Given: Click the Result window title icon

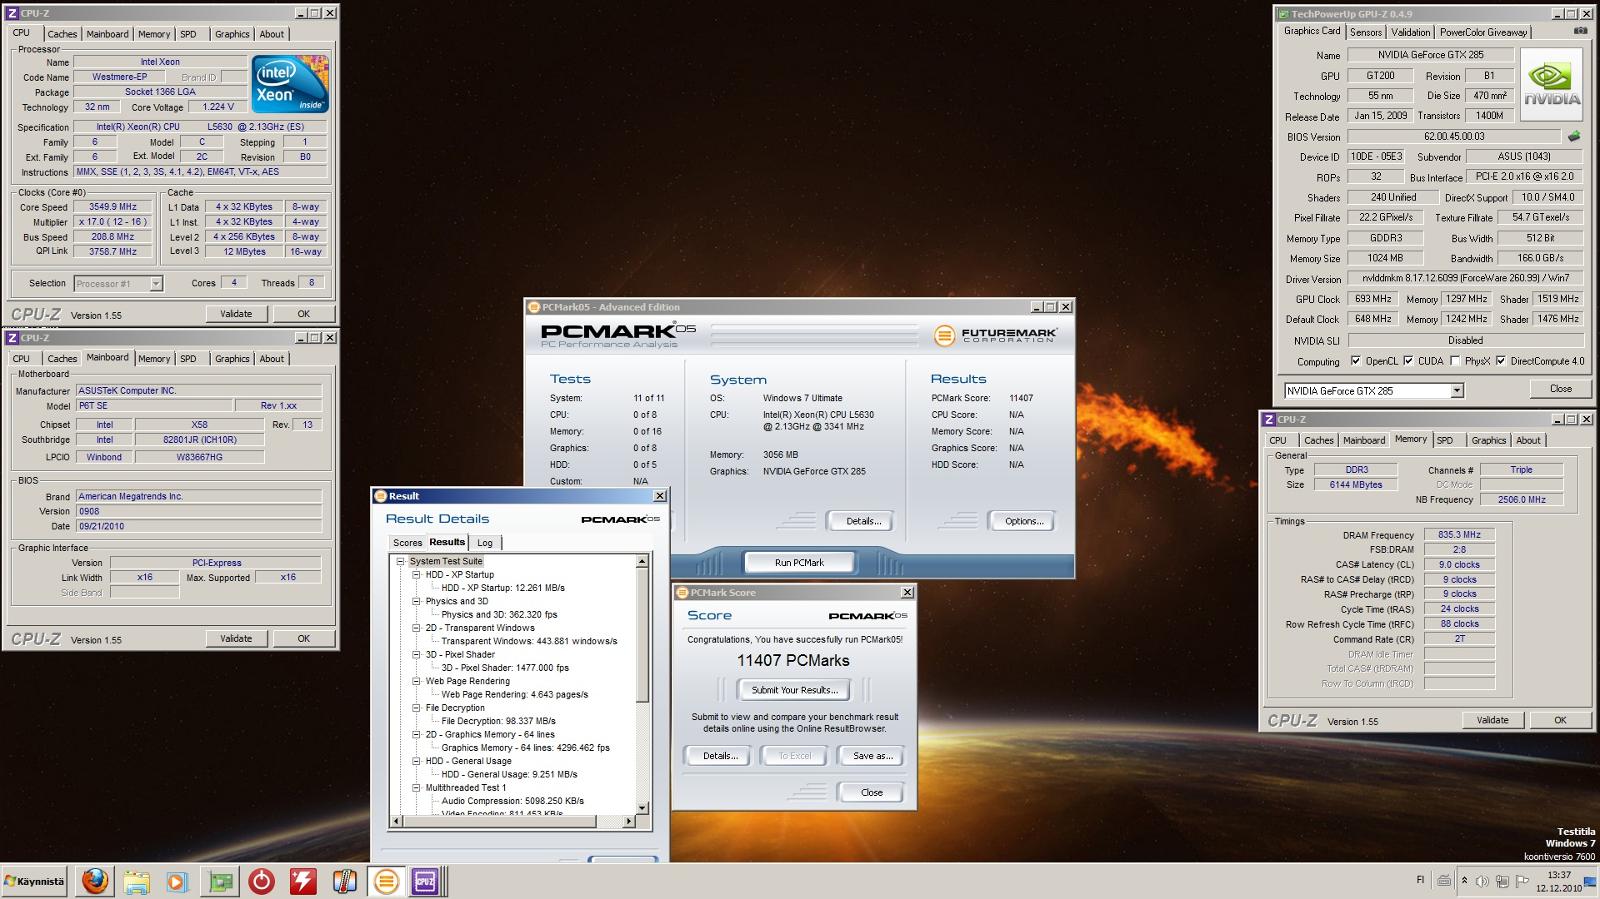Looking at the screenshot, I should coord(380,496).
